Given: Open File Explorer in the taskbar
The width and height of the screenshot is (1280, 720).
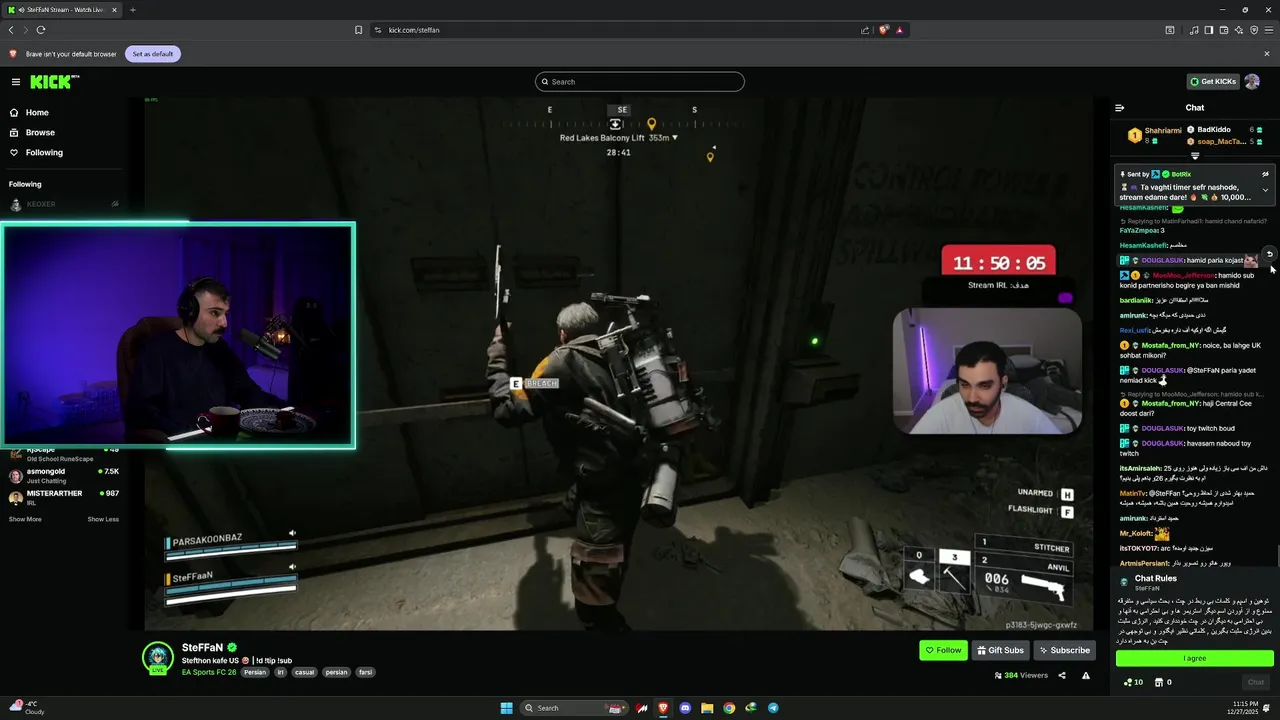Looking at the screenshot, I should (707, 708).
